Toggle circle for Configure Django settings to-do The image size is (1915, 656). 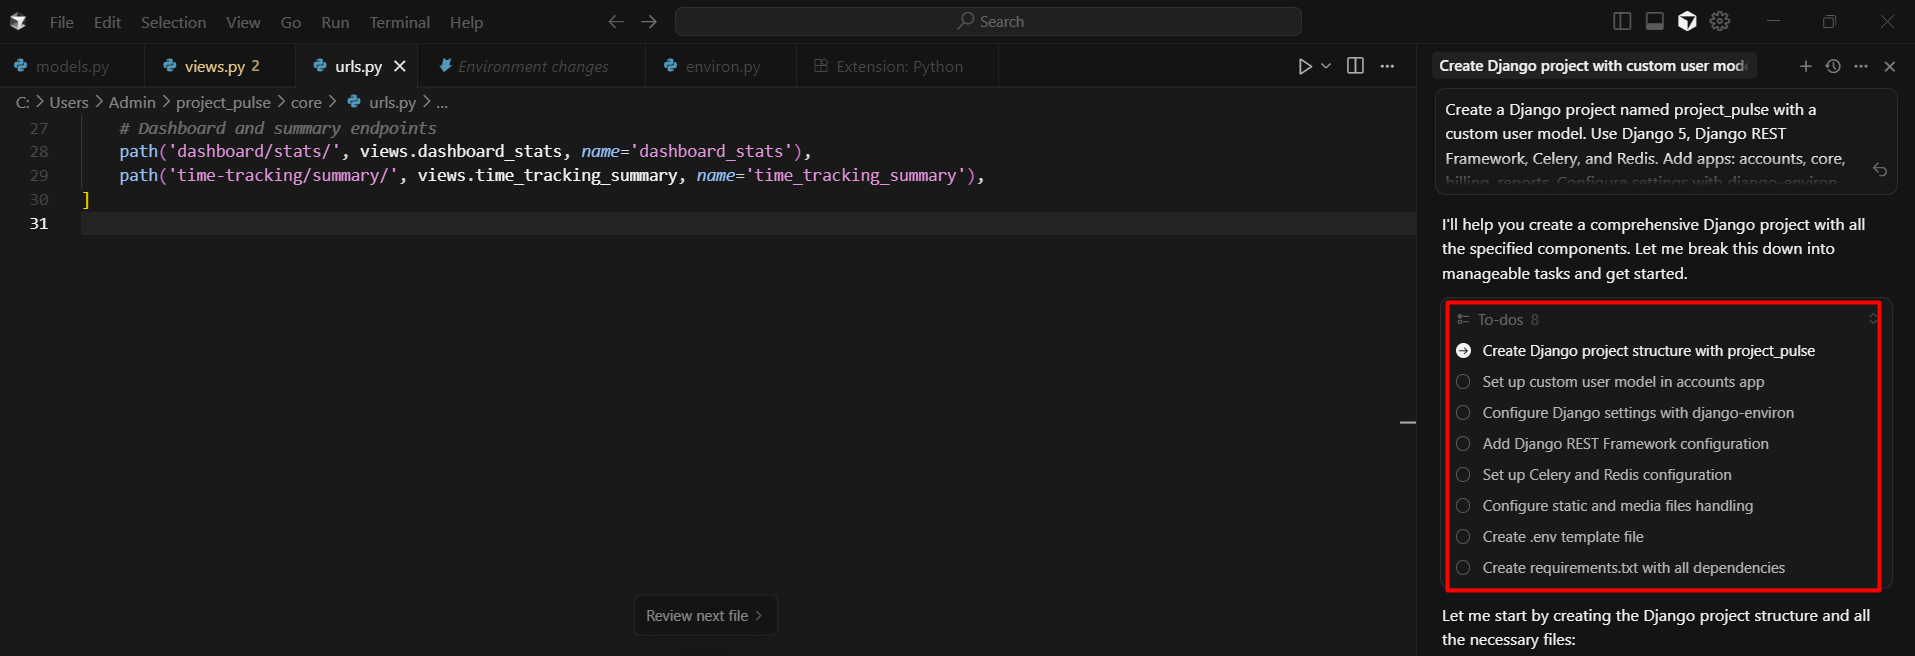coord(1463,413)
